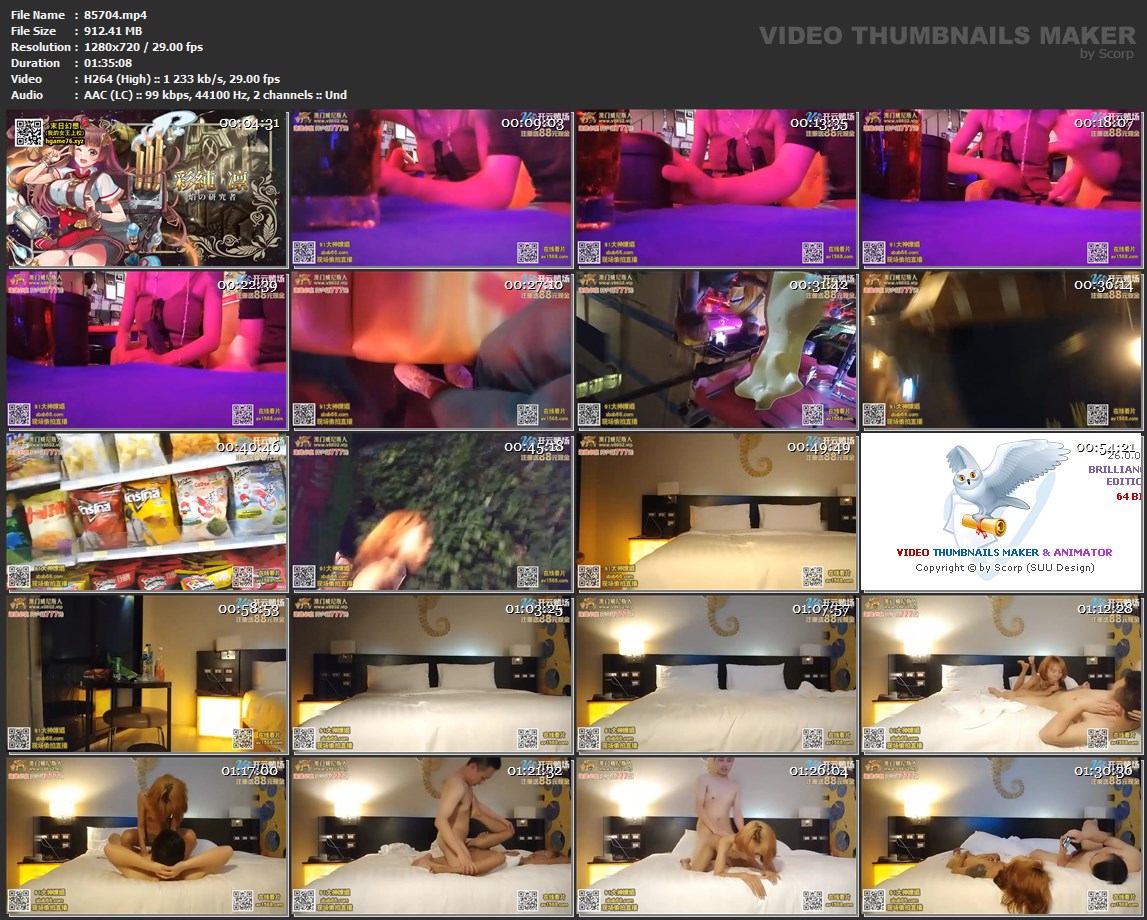The height and width of the screenshot is (920, 1147).
Task: Click the bottom-left QR code in the 00:09:03 thumbnail
Action: tap(303, 252)
